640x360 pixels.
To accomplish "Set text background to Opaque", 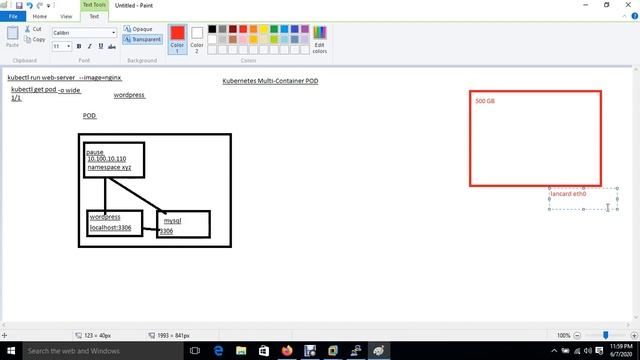I will (138, 29).
